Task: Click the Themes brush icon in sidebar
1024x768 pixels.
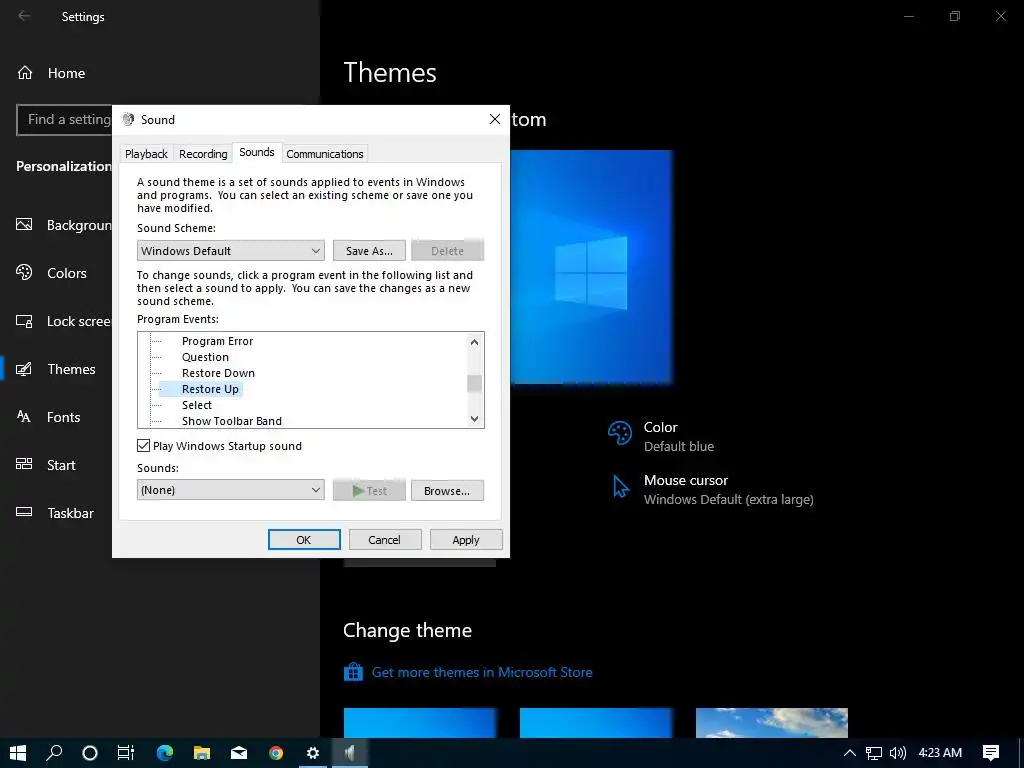Action: pos(24,369)
